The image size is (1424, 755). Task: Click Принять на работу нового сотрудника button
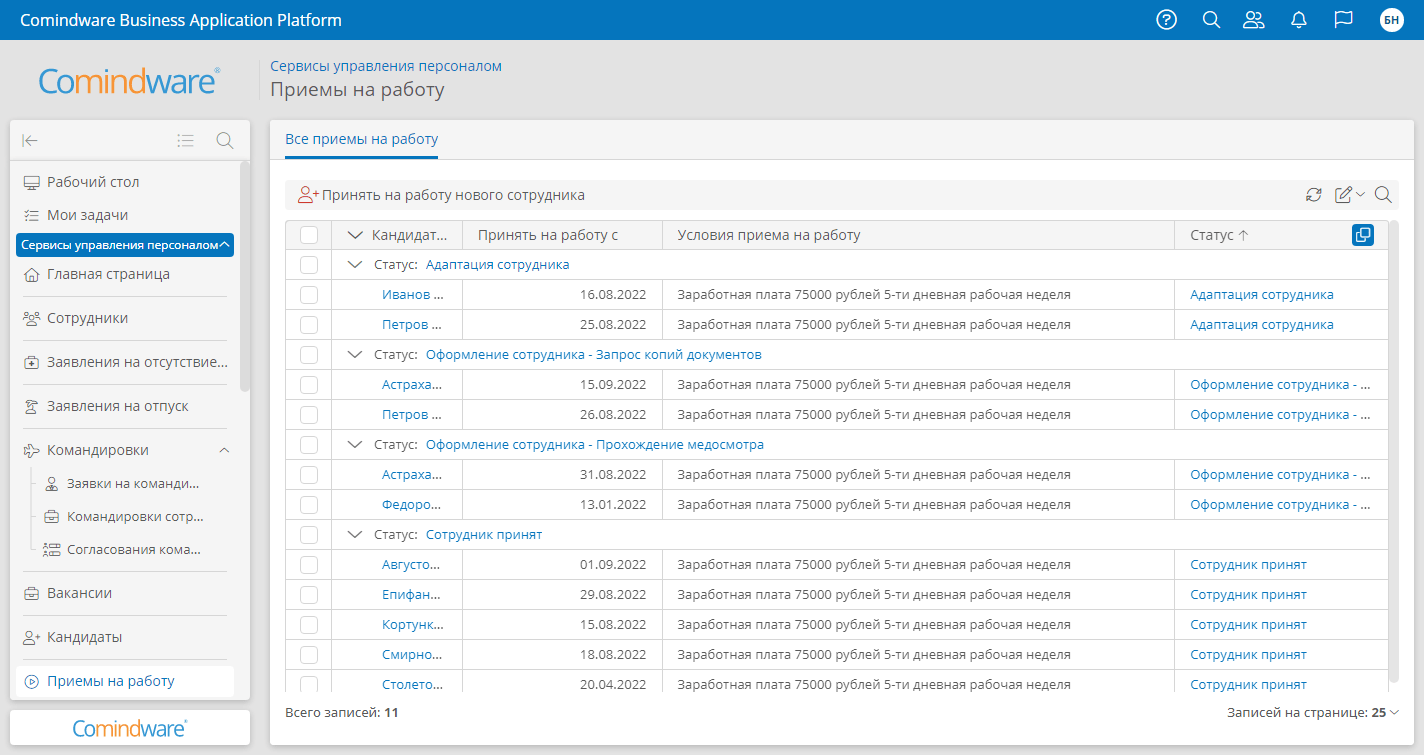tap(441, 195)
